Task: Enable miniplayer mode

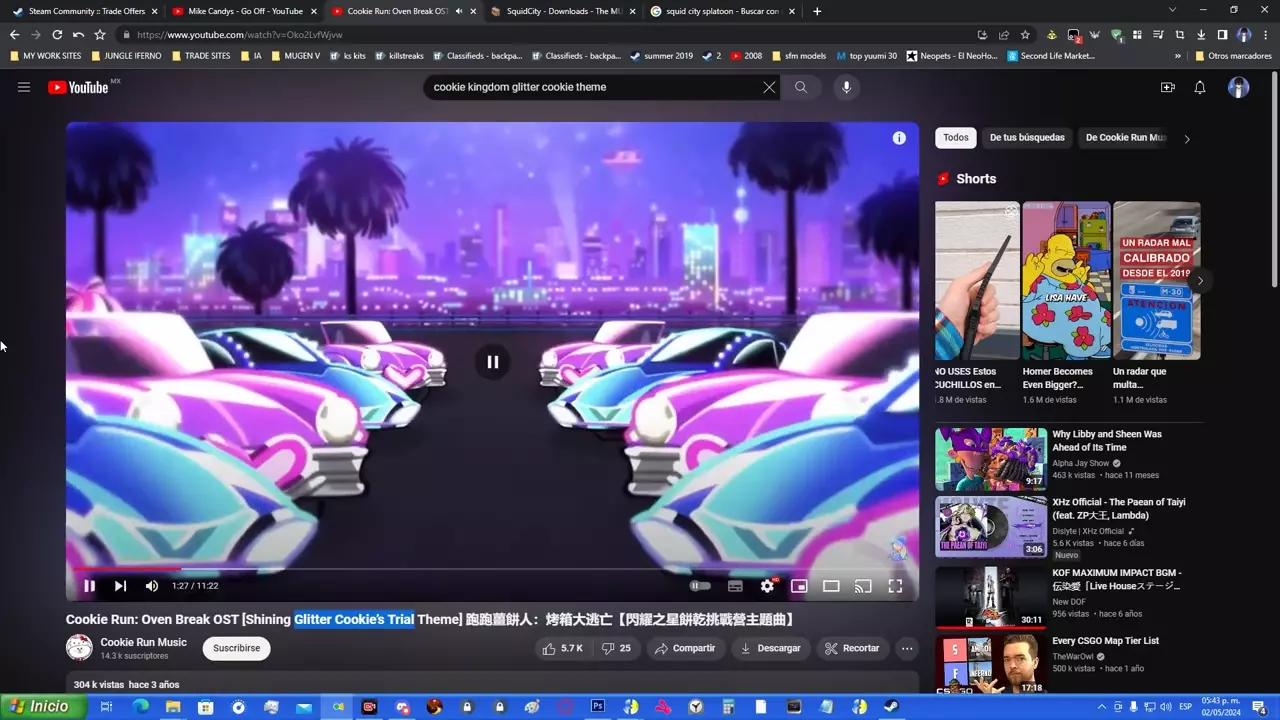Action: pyautogui.click(x=799, y=586)
